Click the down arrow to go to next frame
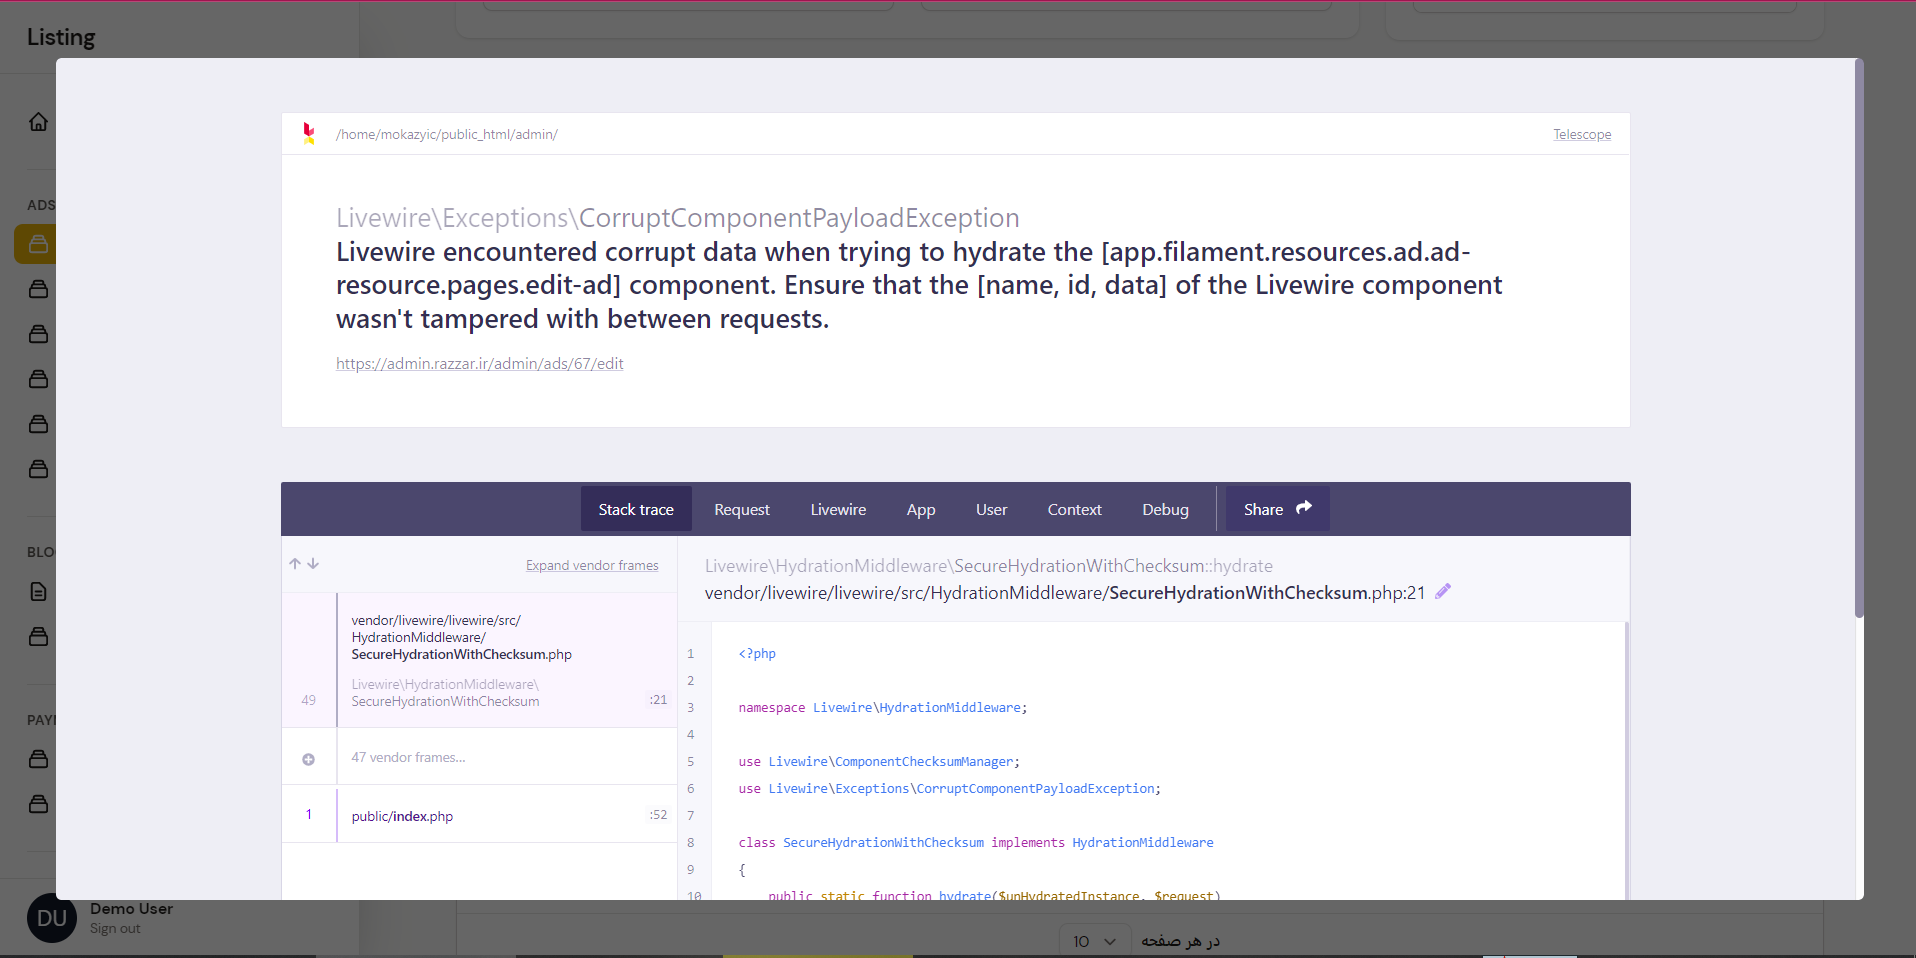 point(313,563)
